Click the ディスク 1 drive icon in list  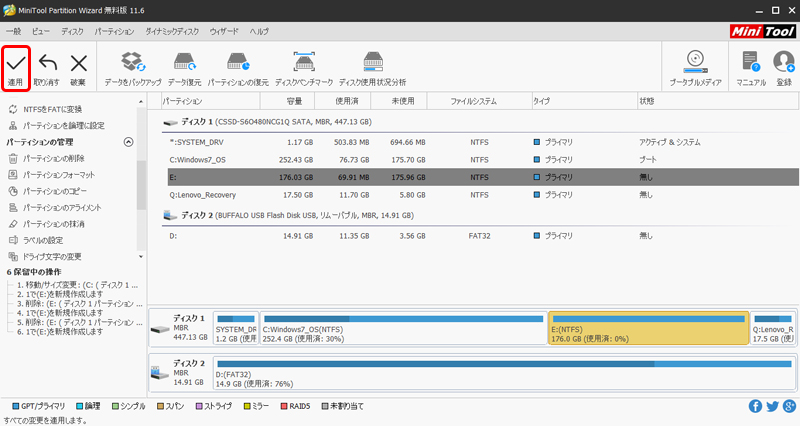click(x=170, y=122)
